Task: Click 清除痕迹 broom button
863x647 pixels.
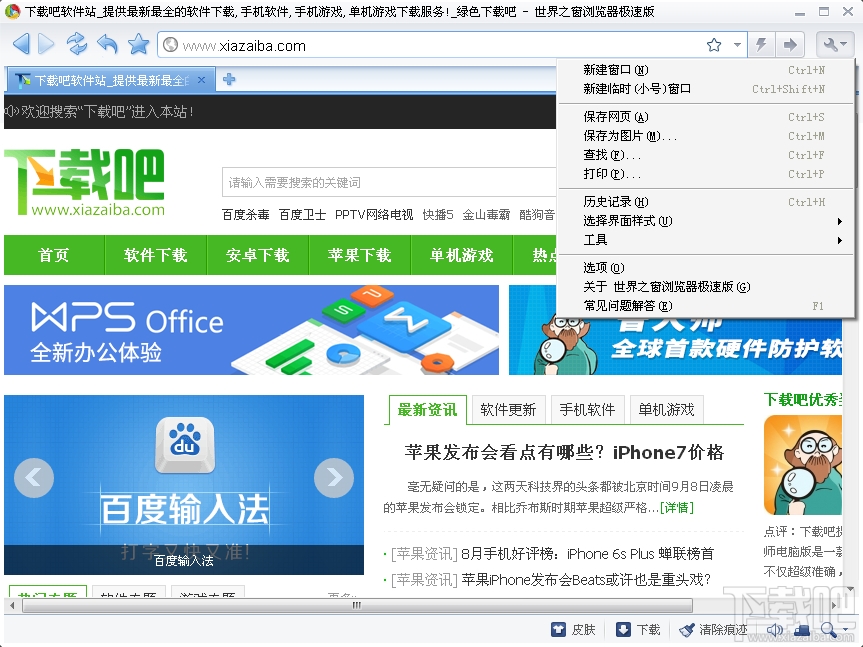Action: (x=713, y=629)
